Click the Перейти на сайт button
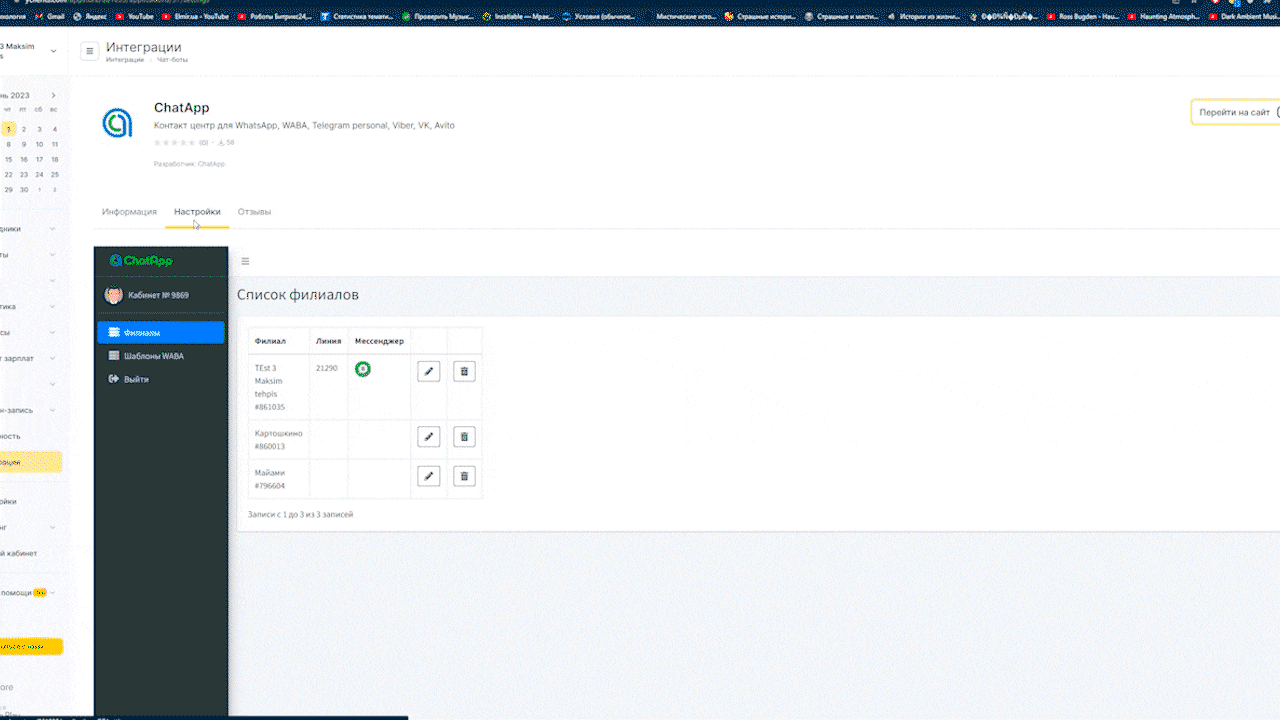 pos(1235,112)
